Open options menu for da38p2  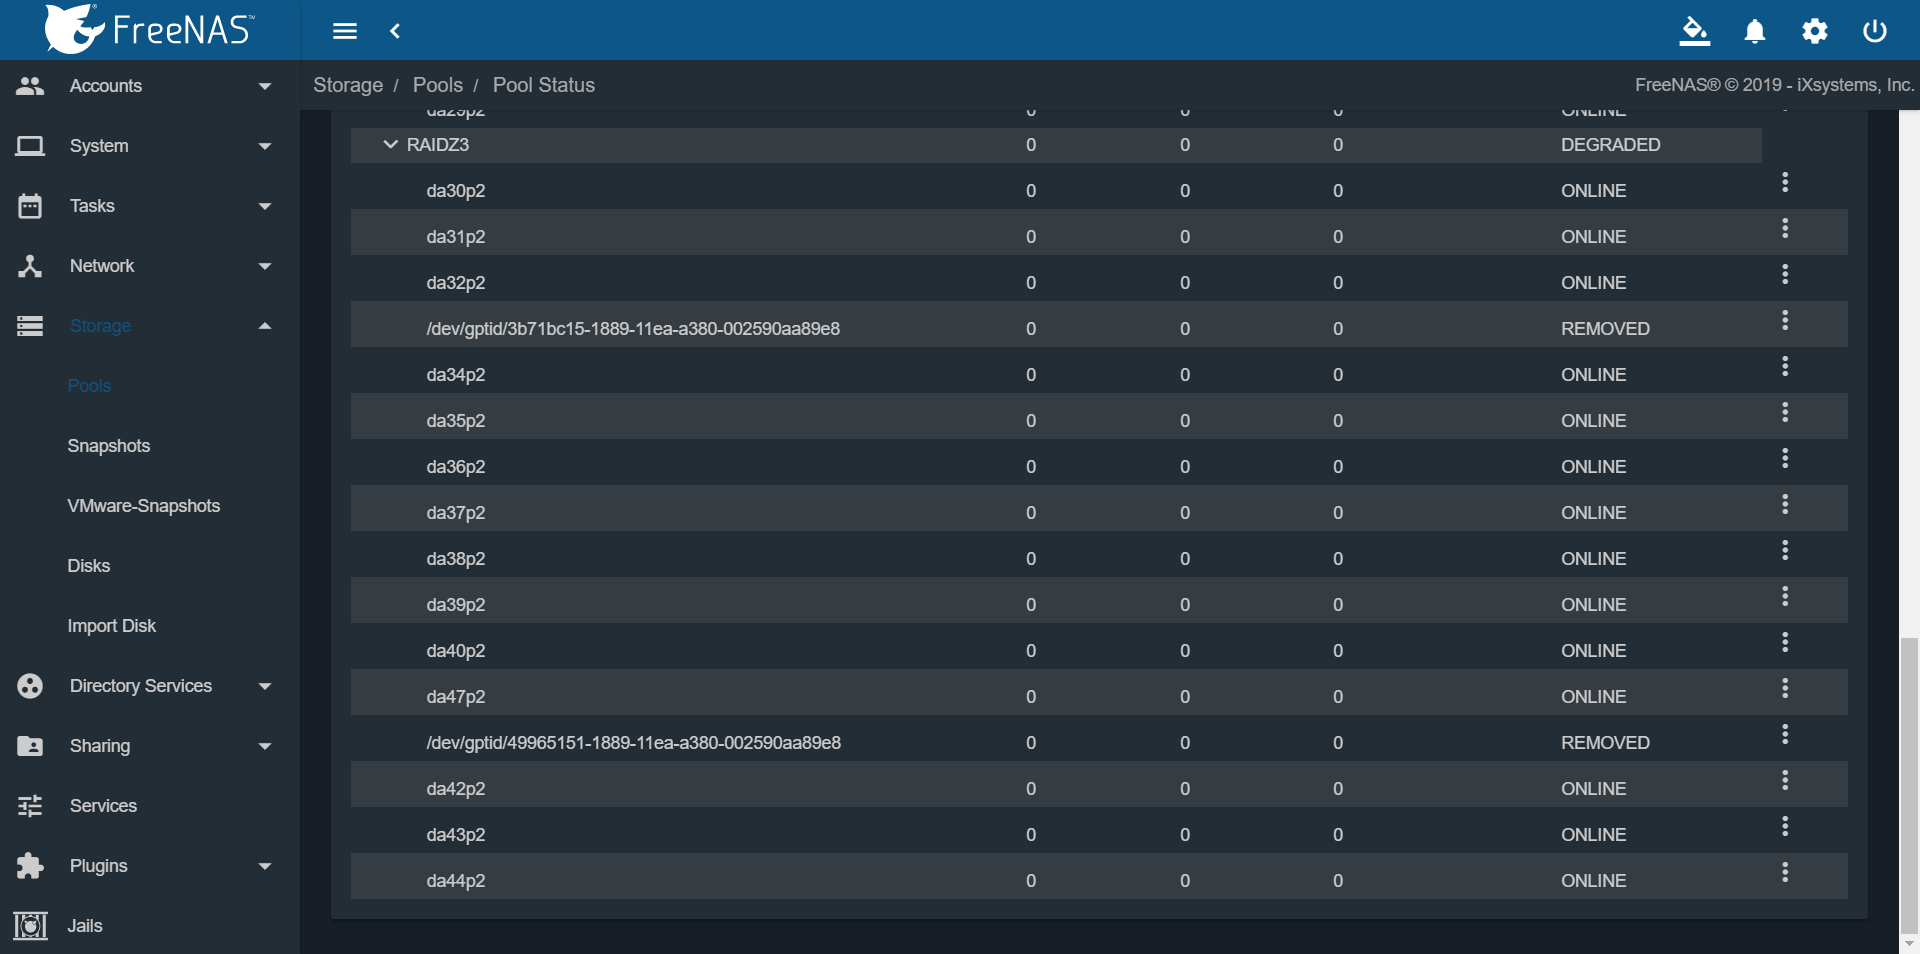click(x=1785, y=550)
